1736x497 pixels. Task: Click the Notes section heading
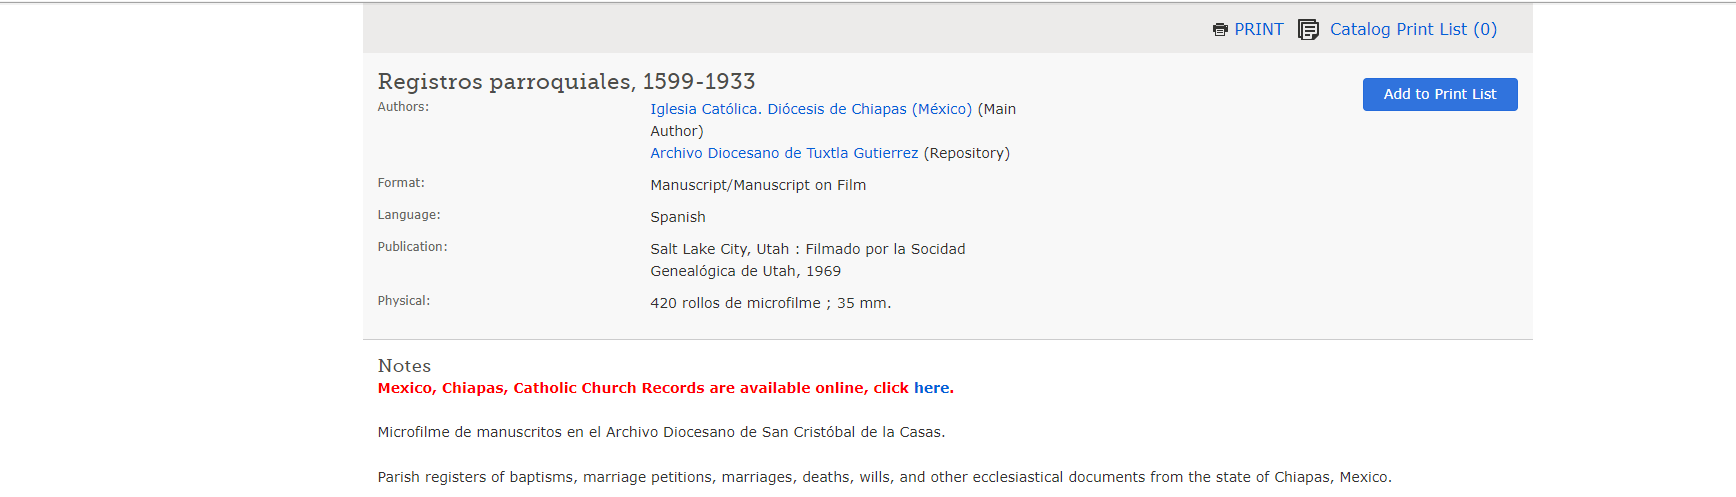click(404, 366)
